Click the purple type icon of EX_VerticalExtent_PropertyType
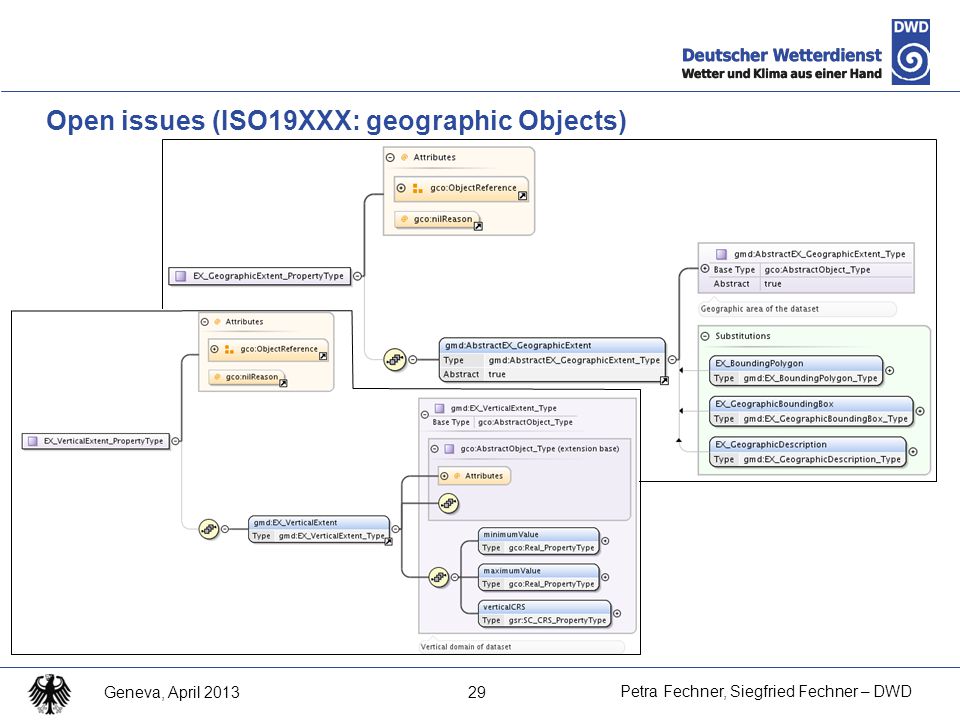This screenshot has width=960, height=720. [33, 441]
